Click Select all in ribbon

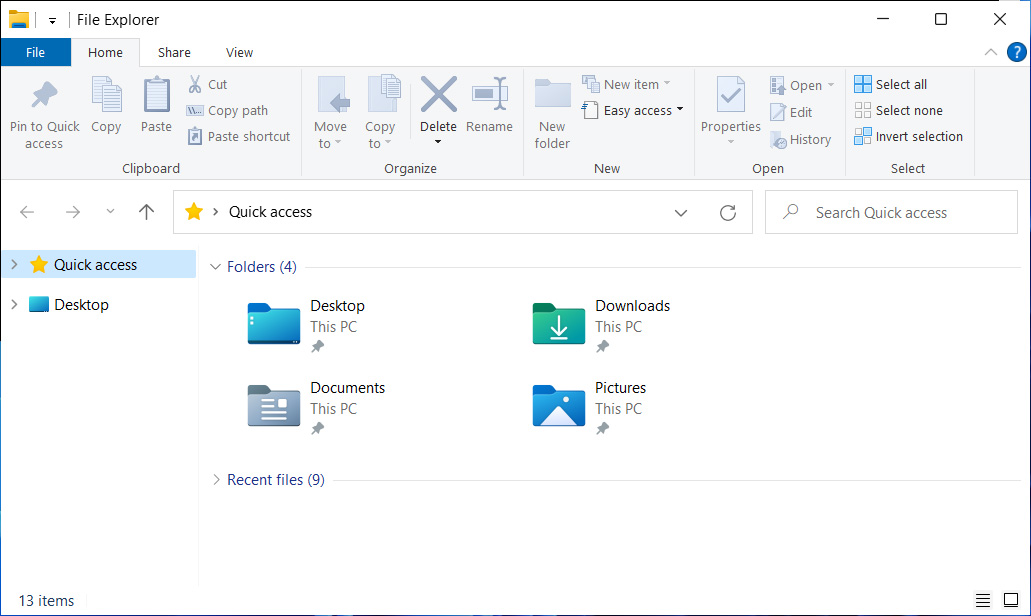coord(891,84)
